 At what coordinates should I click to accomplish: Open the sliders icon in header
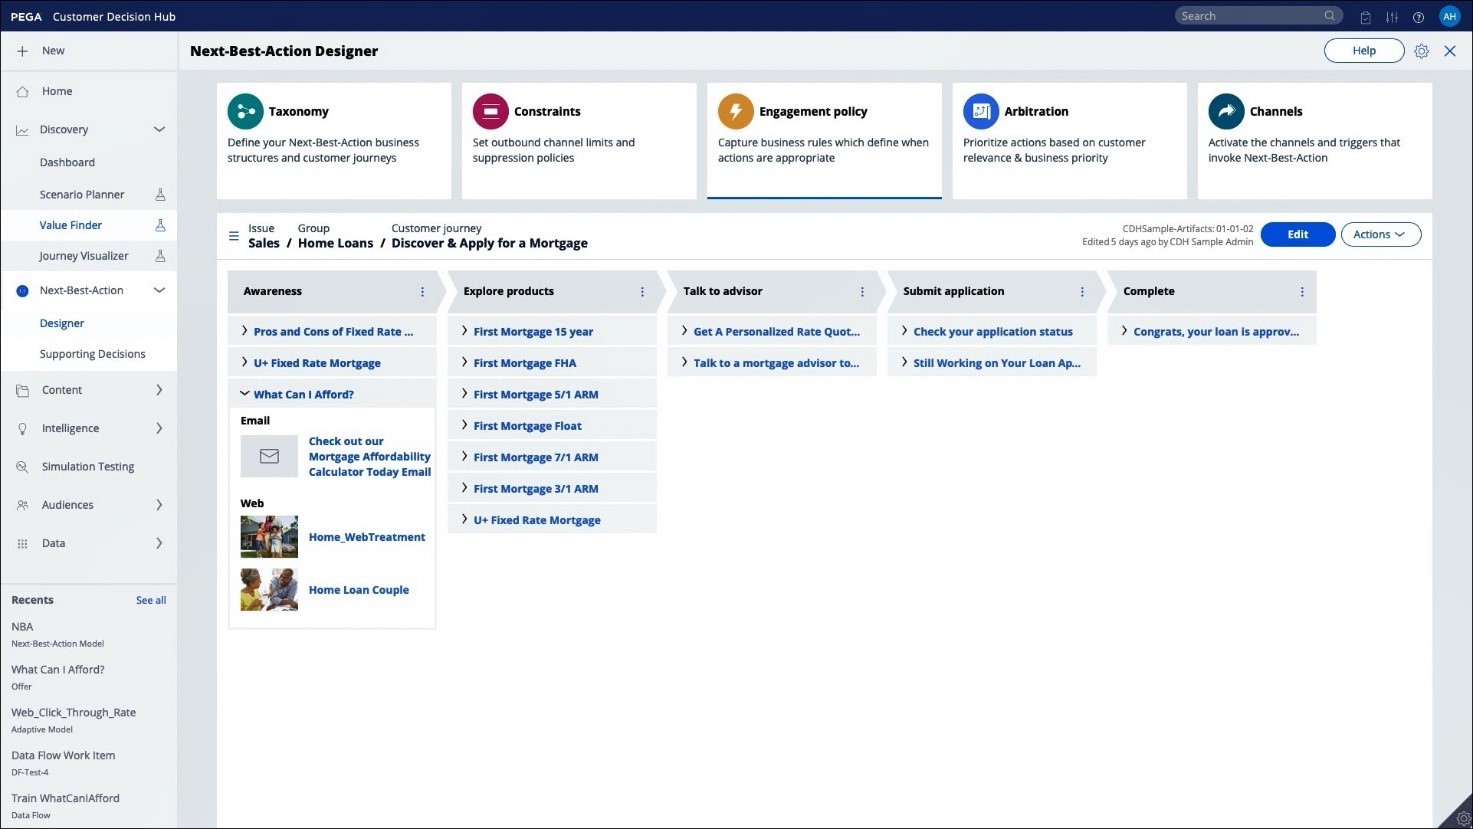pyautogui.click(x=1392, y=17)
